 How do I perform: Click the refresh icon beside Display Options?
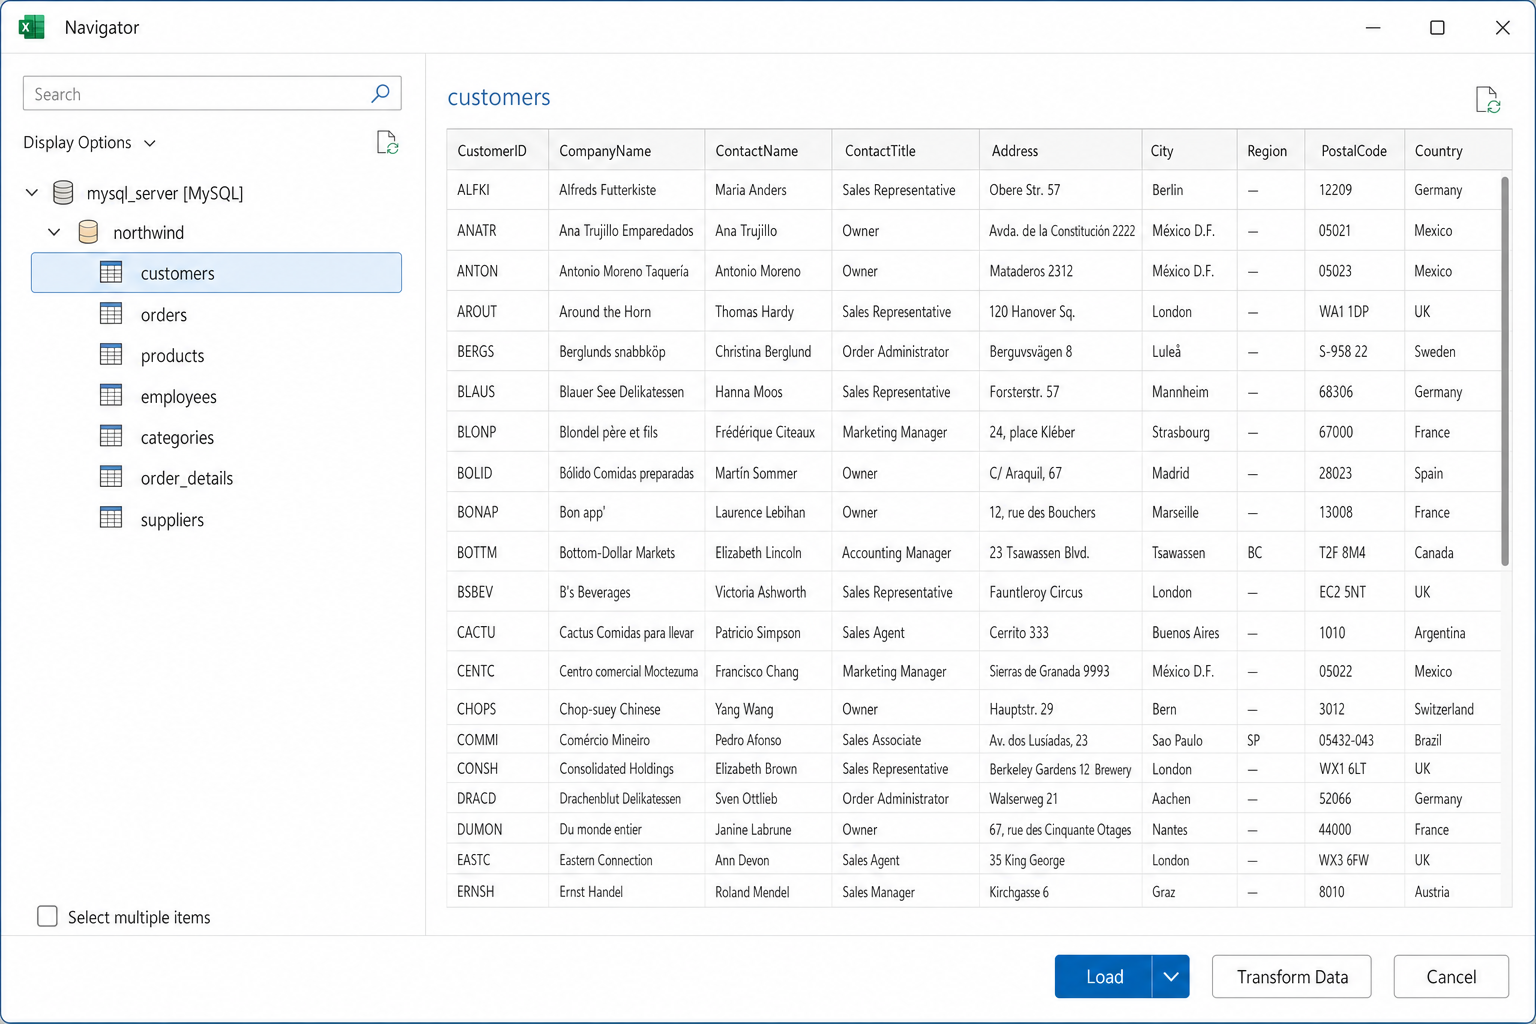[x=387, y=143]
